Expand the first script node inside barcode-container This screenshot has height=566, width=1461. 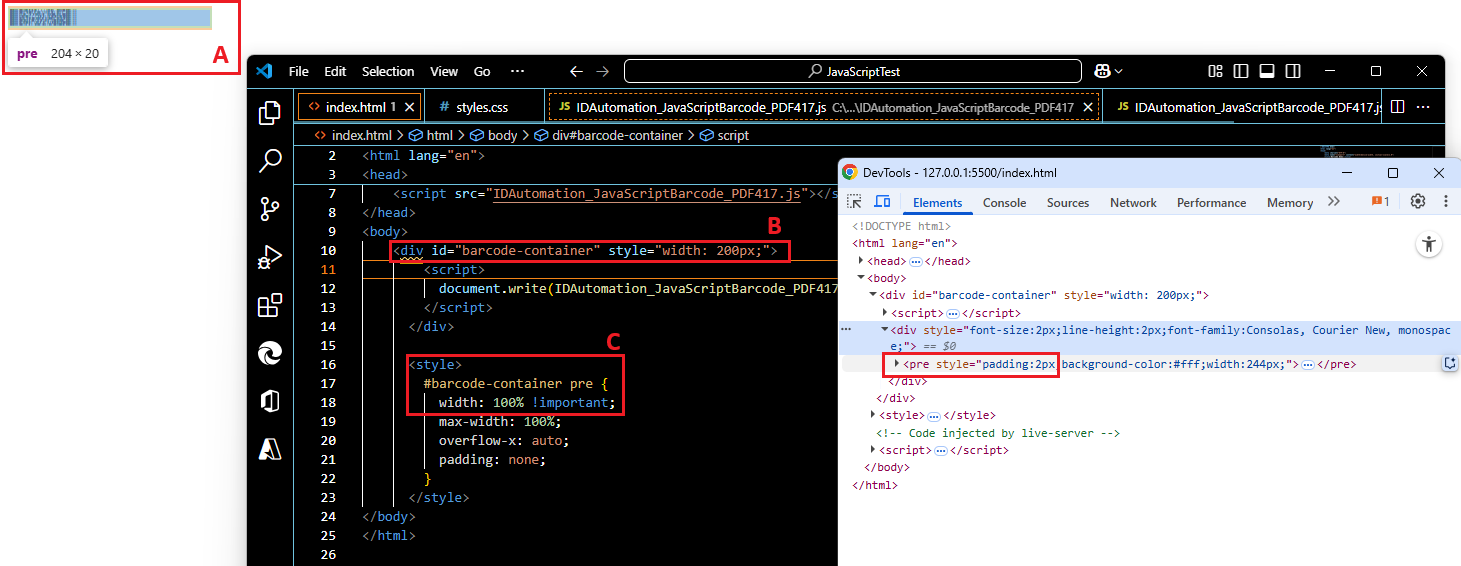click(x=885, y=313)
